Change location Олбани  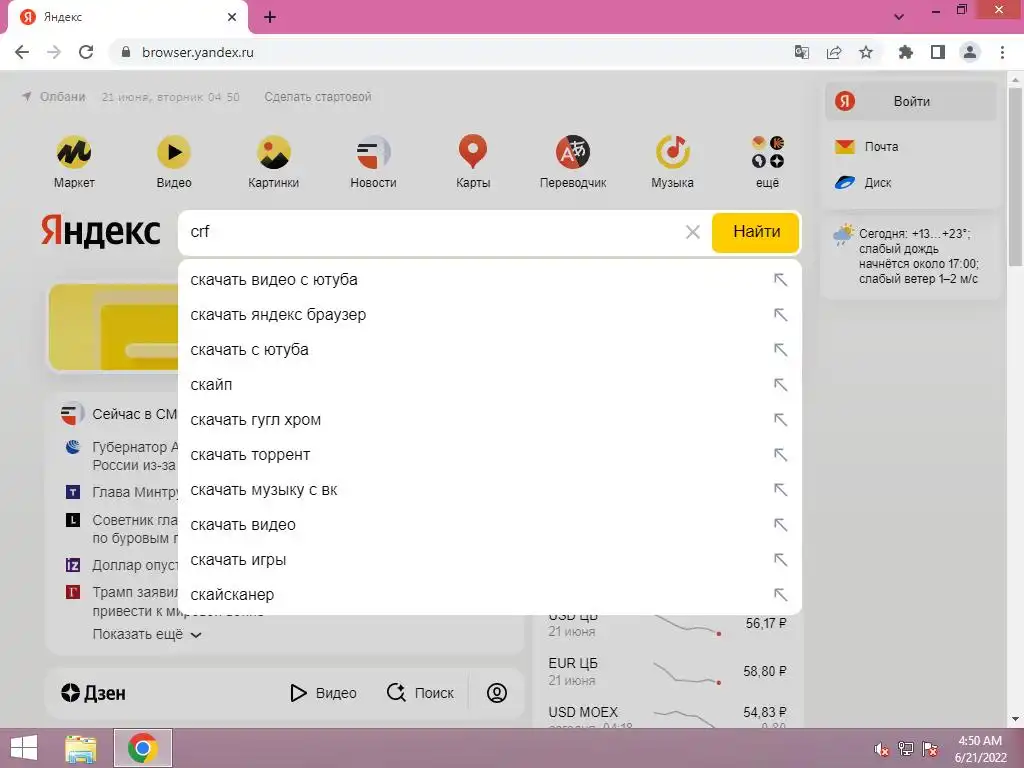[54, 97]
